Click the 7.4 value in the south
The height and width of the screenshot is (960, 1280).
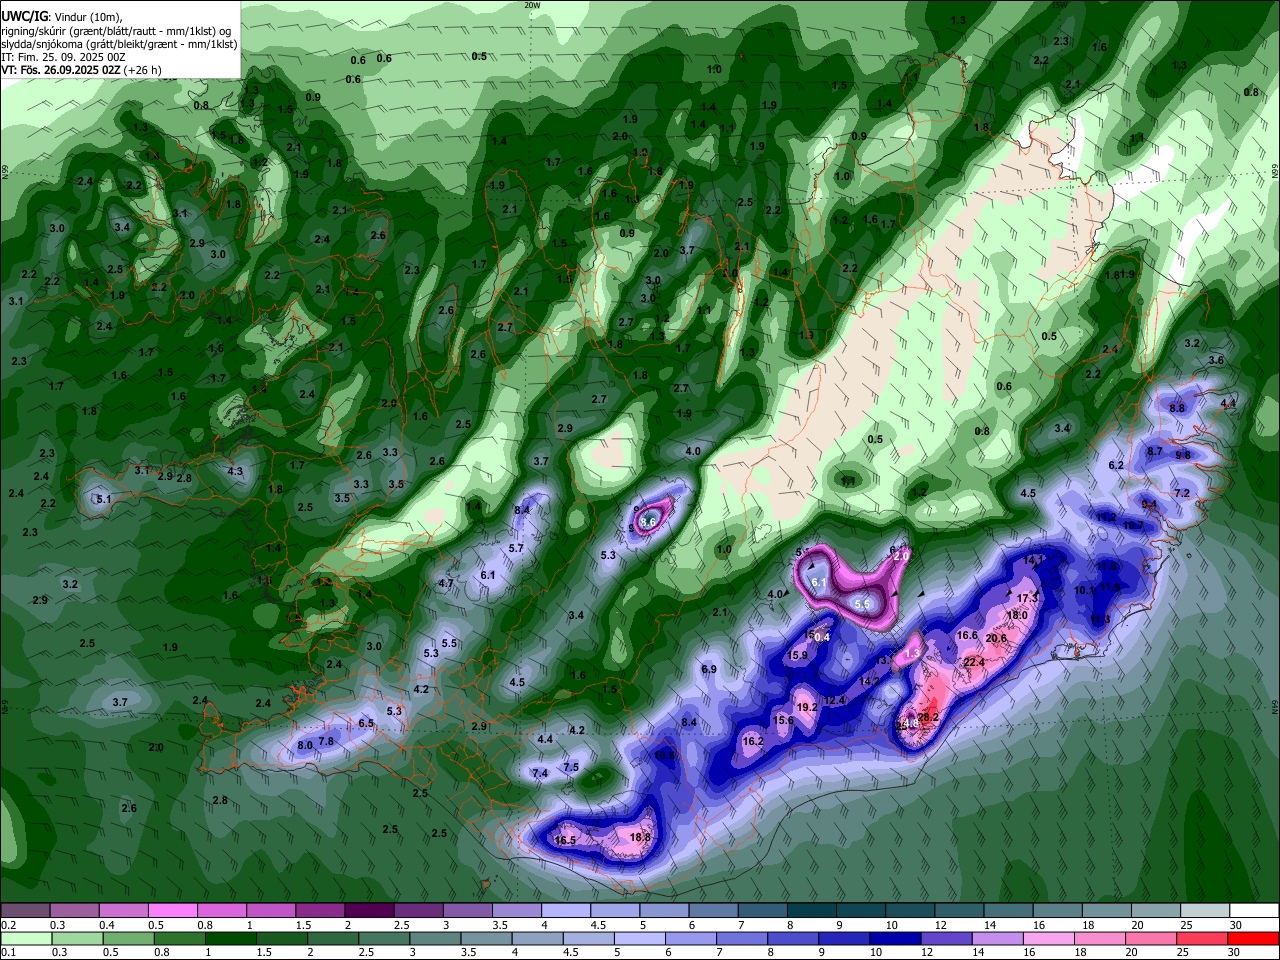click(540, 773)
